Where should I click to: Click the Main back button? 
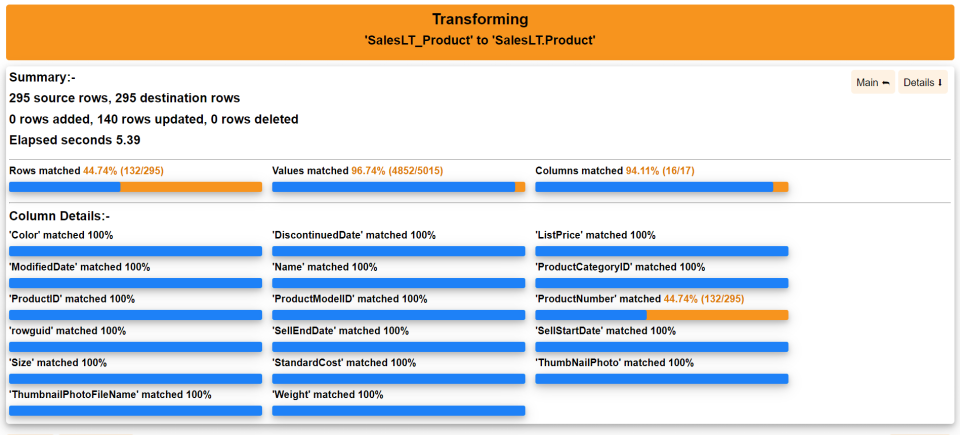click(x=873, y=83)
